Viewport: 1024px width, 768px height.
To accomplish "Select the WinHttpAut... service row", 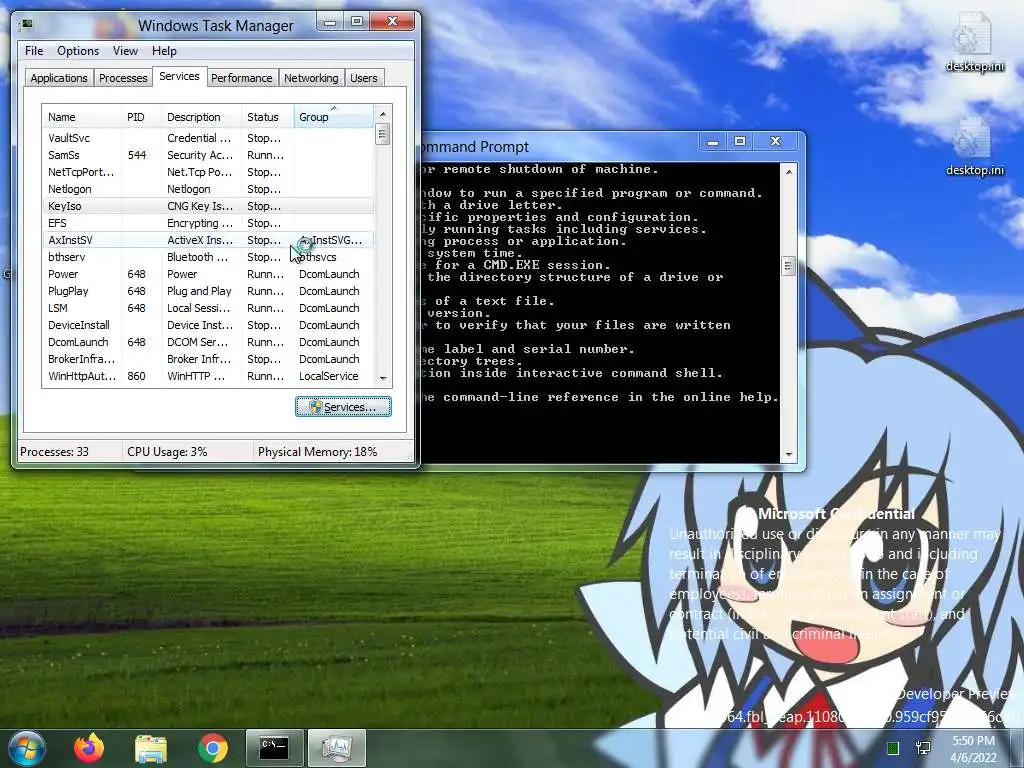I will click(x=208, y=376).
